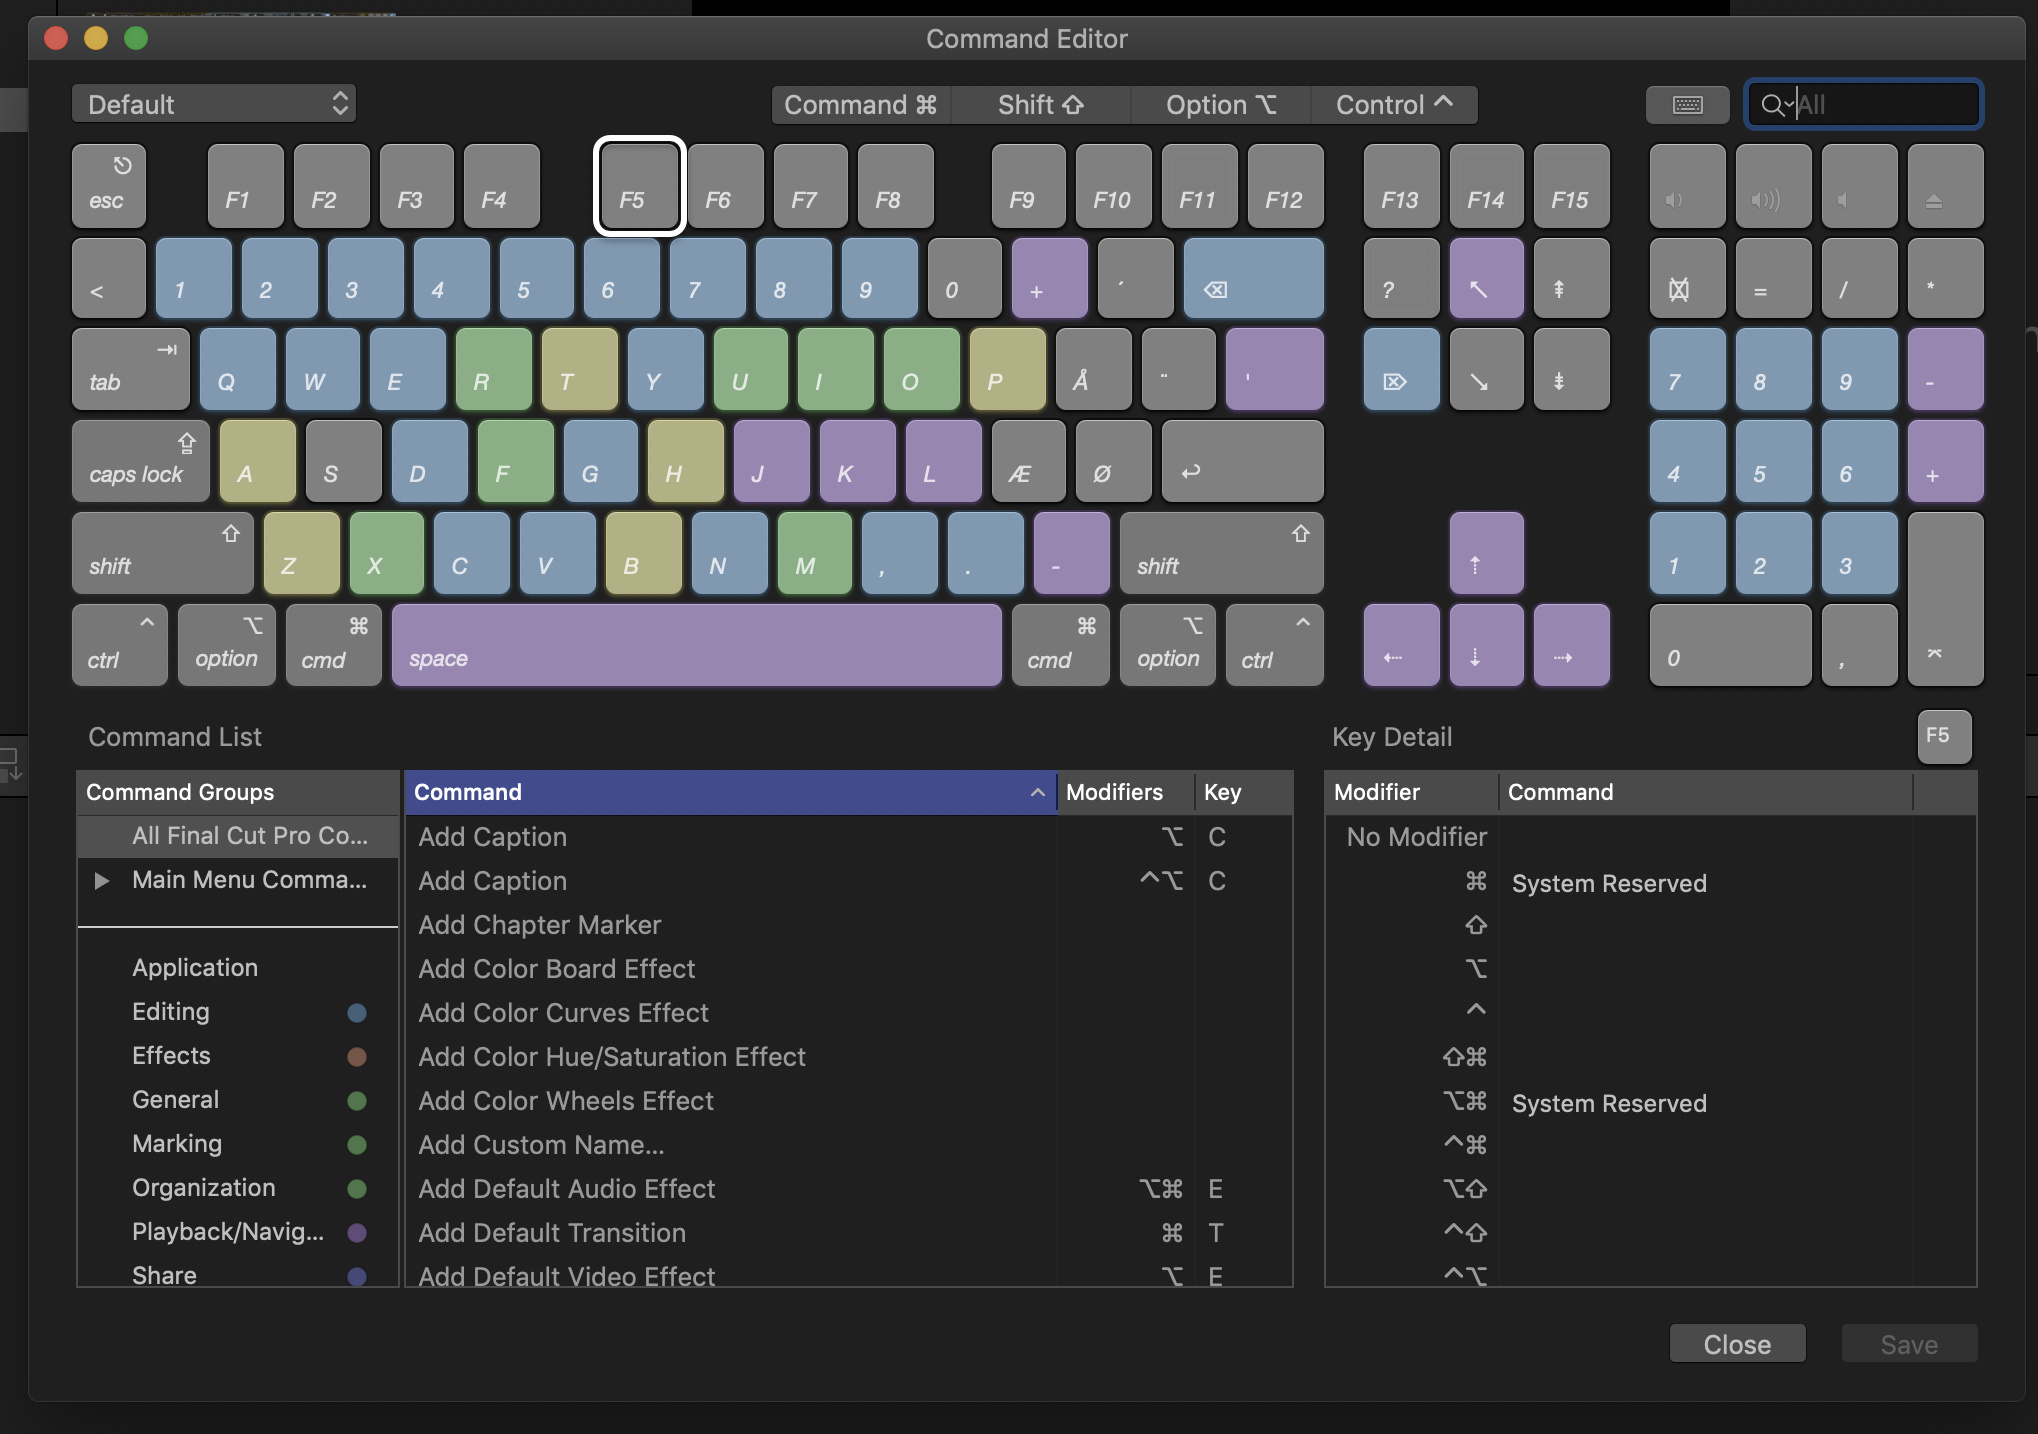Click the up arrow key
This screenshot has height=1434, width=2038.
coord(1486,554)
